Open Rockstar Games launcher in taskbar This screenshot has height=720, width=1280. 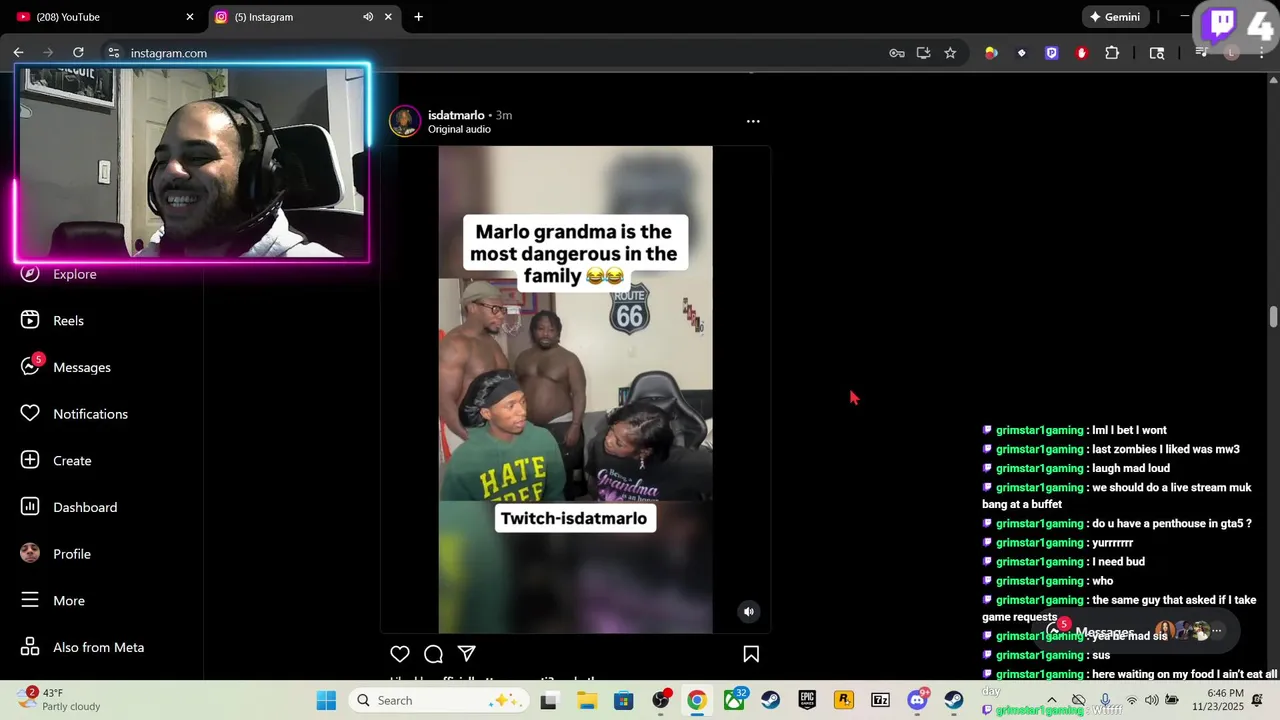844,700
